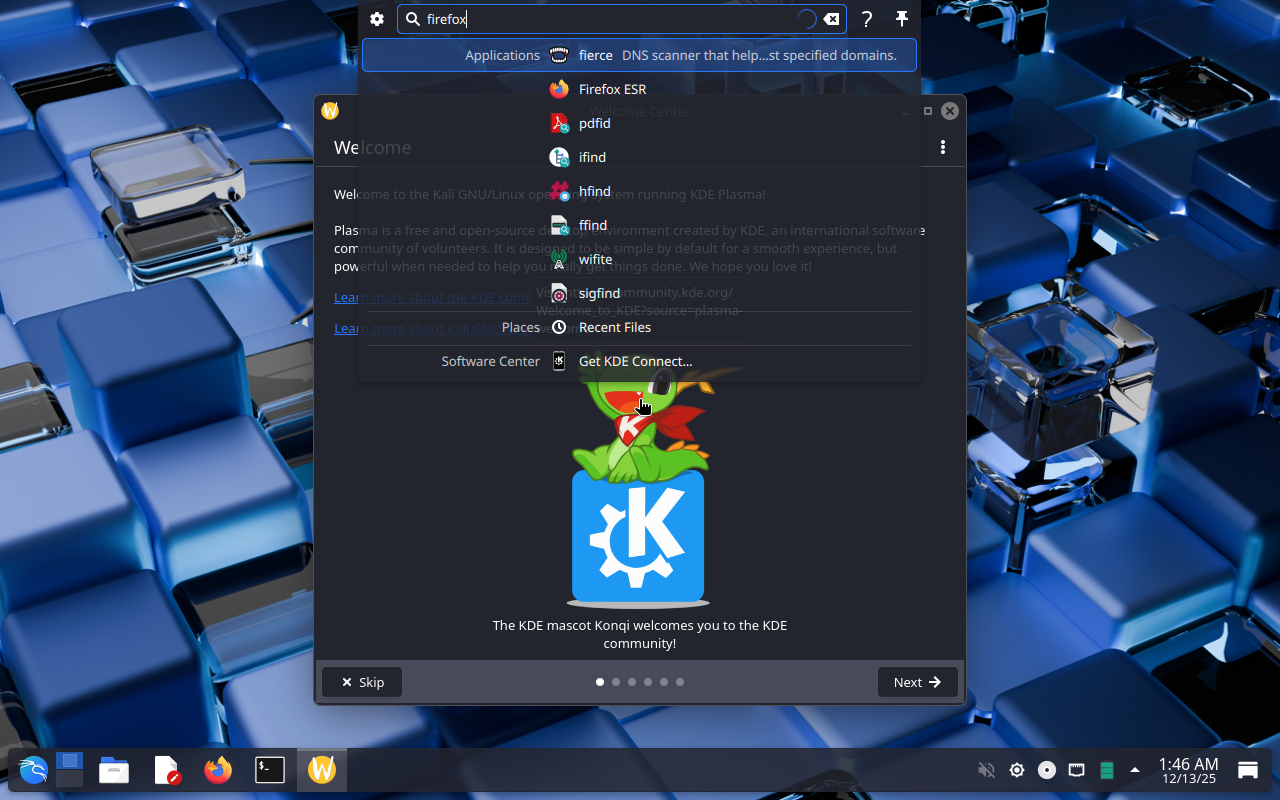Launch Firefox ESR from search results
The image size is (1280, 800).
pyautogui.click(x=612, y=89)
